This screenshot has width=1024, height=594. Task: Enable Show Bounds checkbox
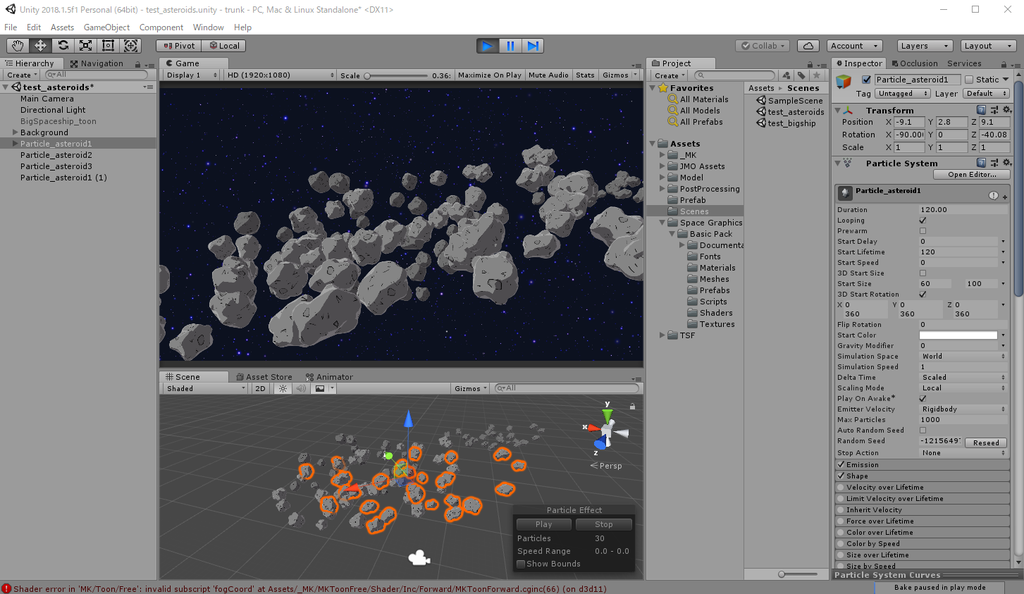pos(521,564)
